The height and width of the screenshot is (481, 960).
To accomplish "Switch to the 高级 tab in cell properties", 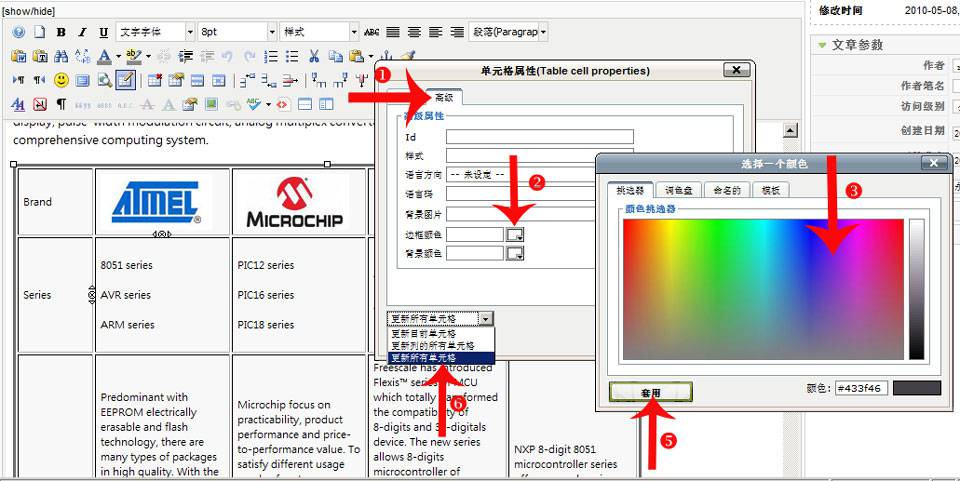I will 444,97.
